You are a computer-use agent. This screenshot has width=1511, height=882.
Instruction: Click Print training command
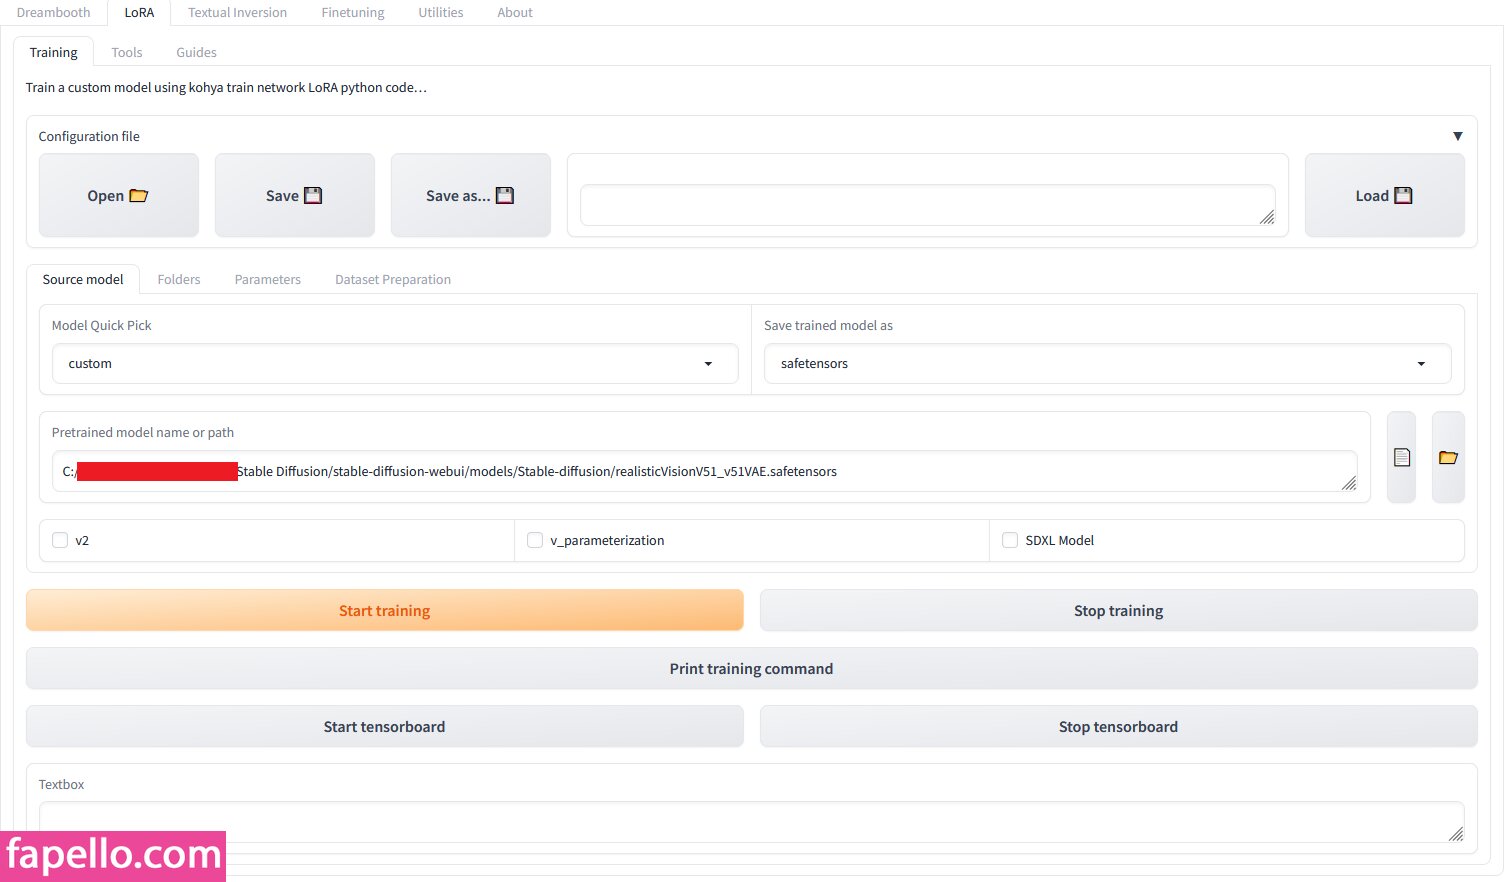pyautogui.click(x=751, y=668)
